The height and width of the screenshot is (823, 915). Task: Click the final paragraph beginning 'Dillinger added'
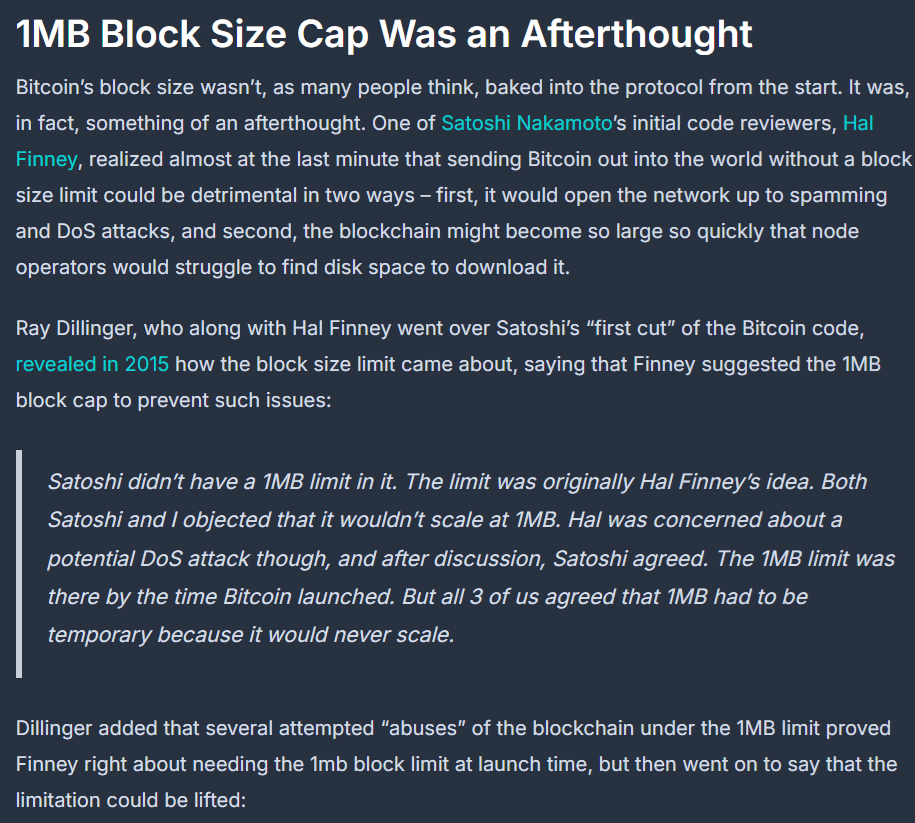(x=456, y=764)
